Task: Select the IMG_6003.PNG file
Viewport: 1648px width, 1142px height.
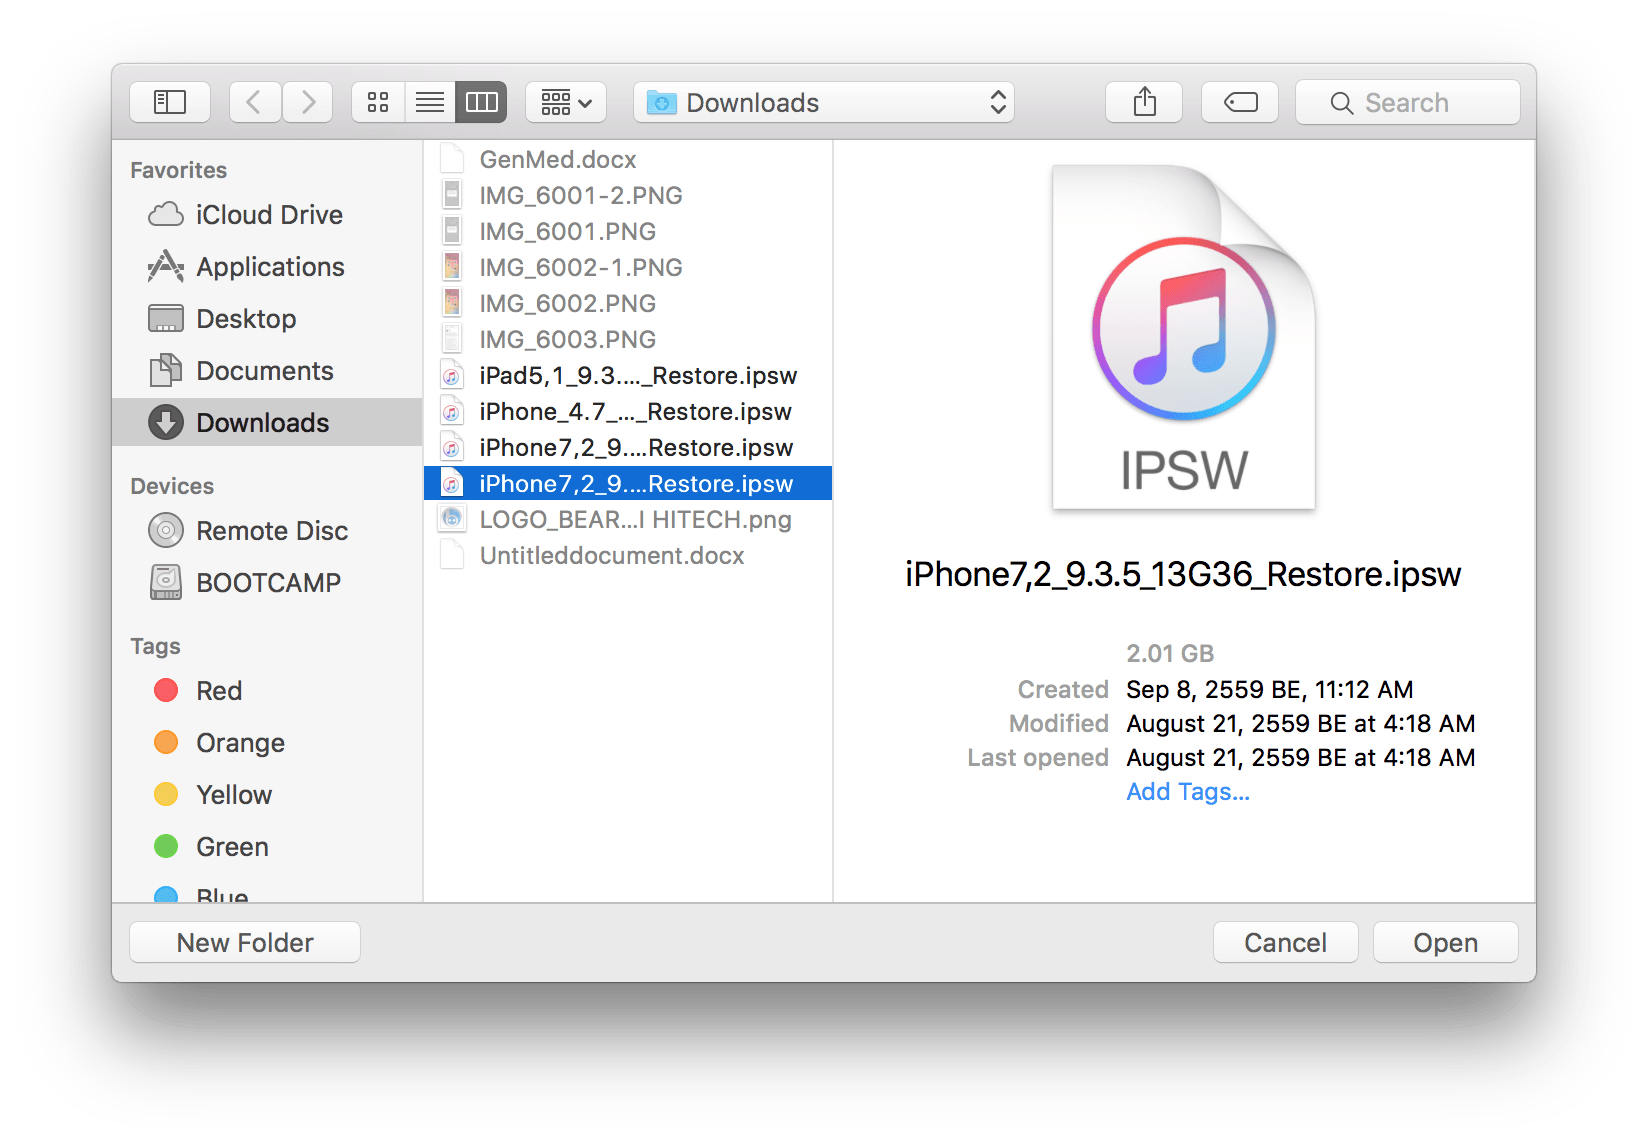Action: click(x=628, y=340)
